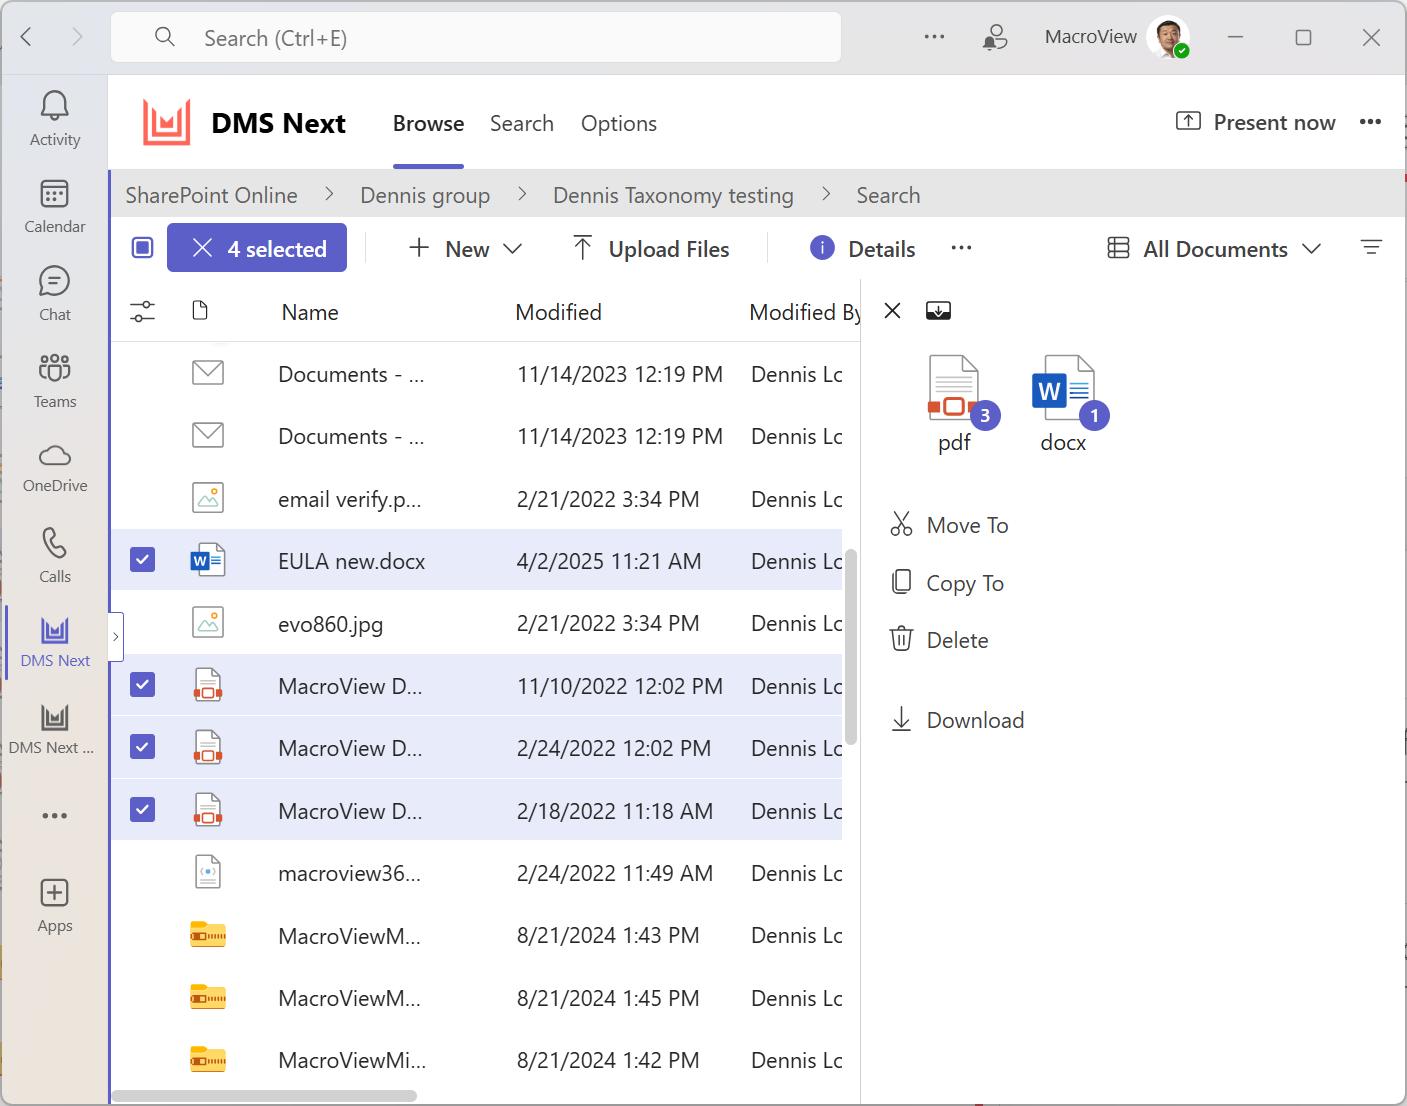Navigate to Dennis Taxonomy testing breadcrumb
This screenshot has height=1106, width=1407.
(x=673, y=195)
